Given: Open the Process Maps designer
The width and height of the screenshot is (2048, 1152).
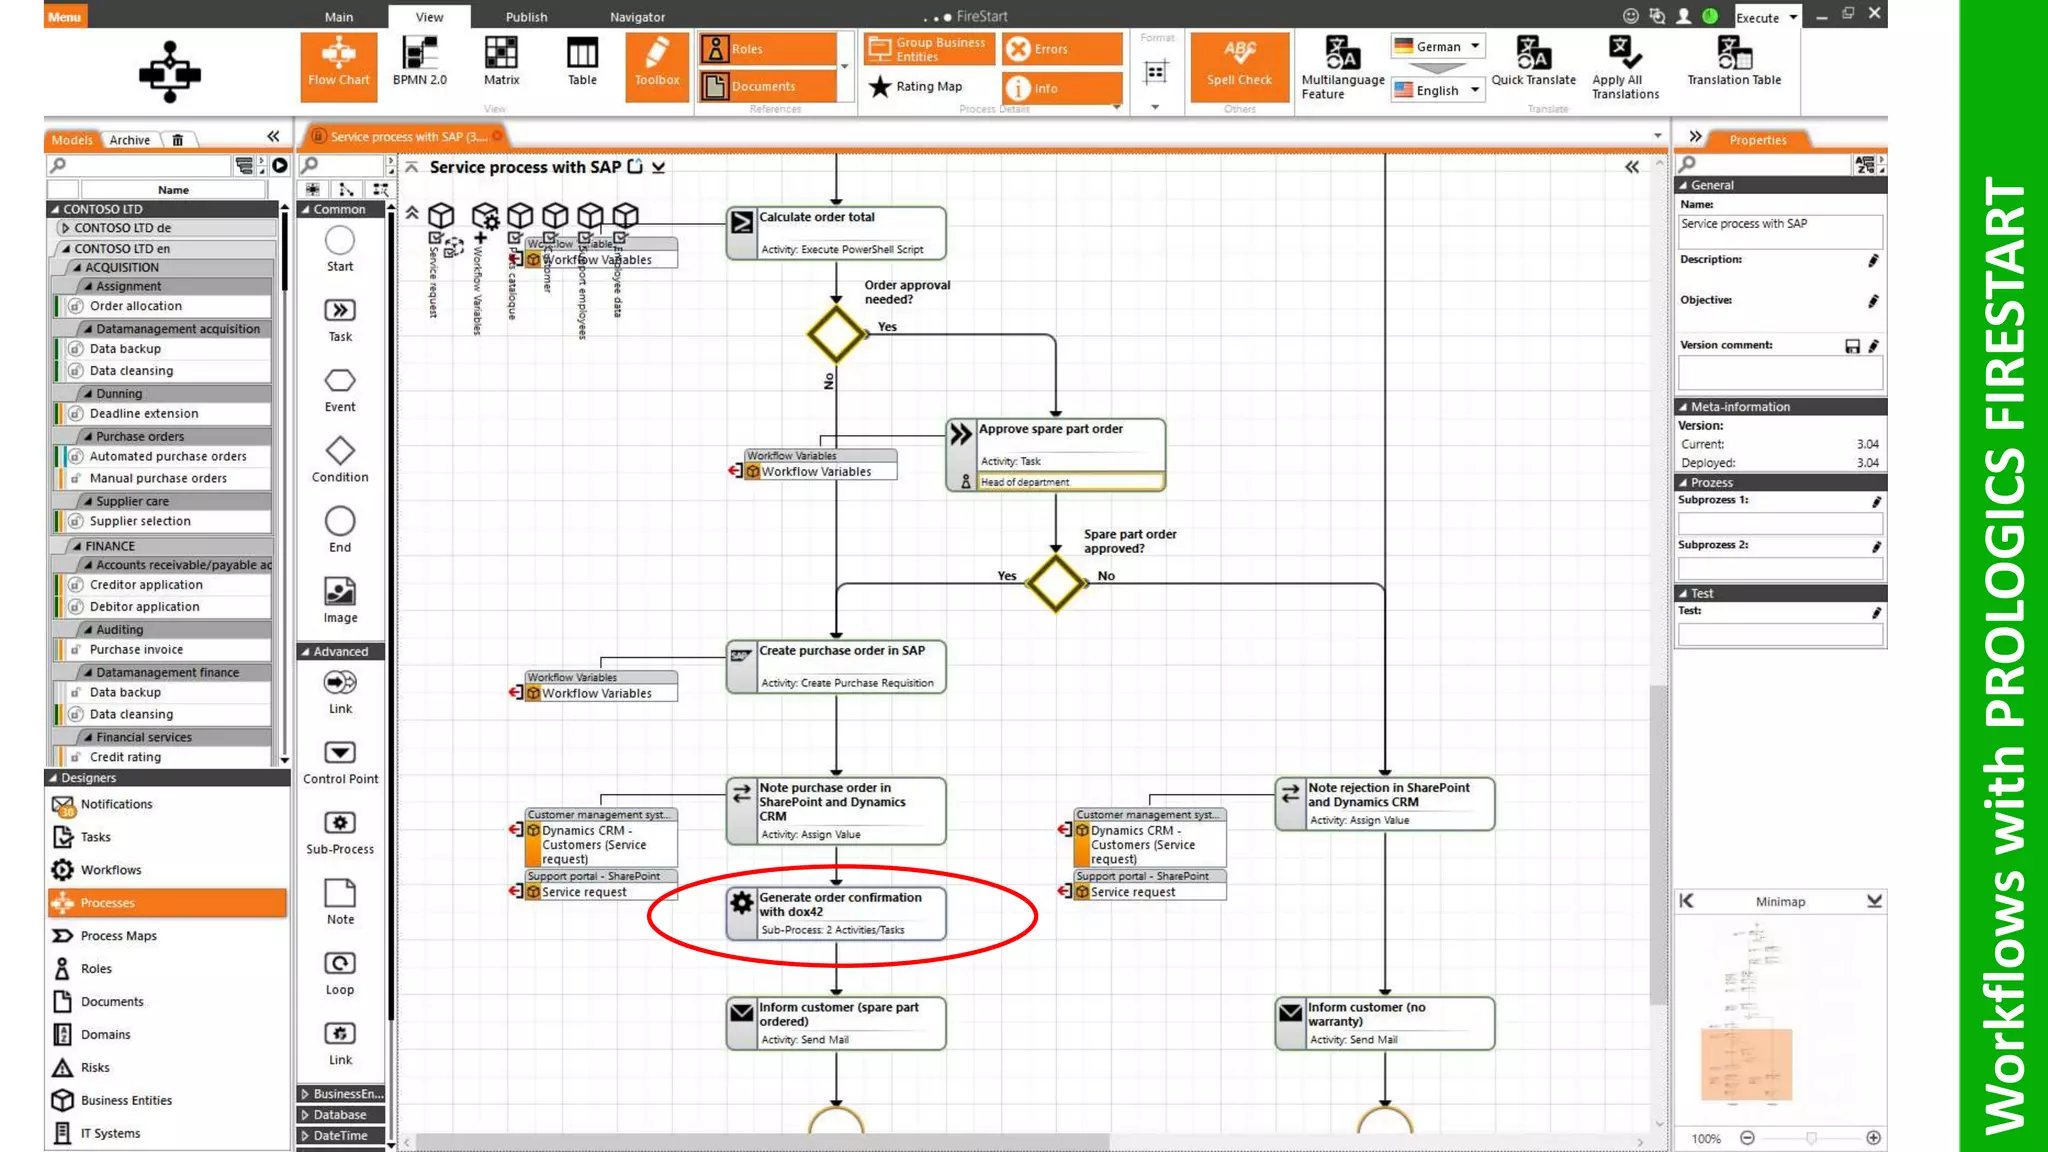Looking at the screenshot, I should 118,936.
